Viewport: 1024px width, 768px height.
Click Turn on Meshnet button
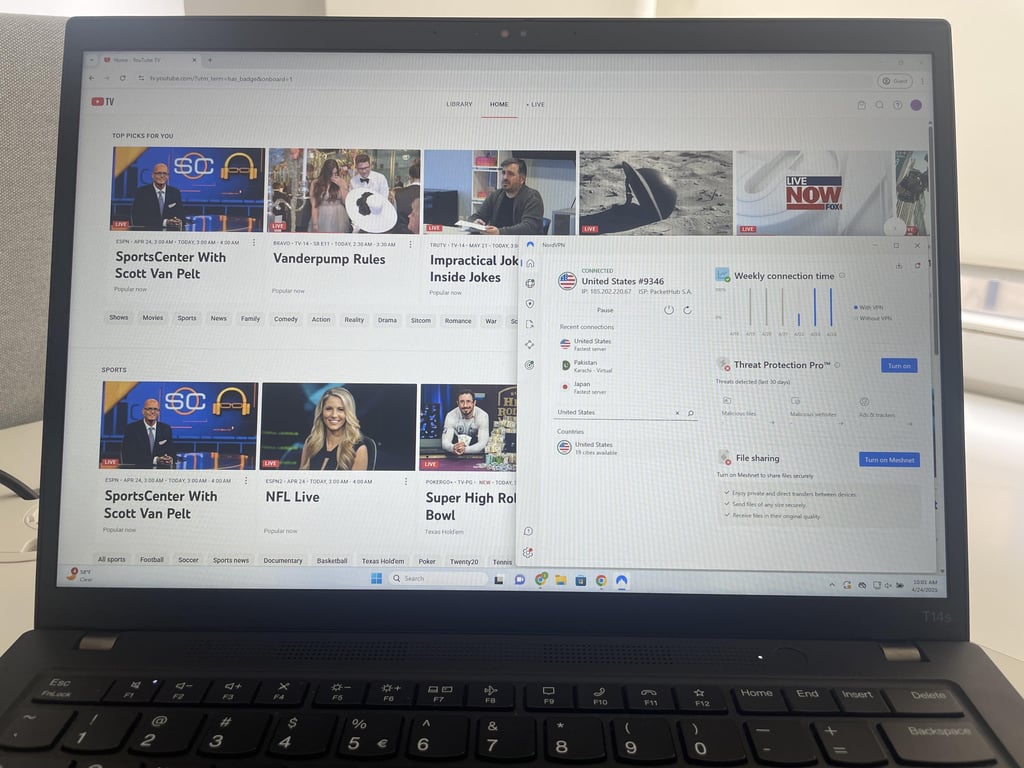889,460
